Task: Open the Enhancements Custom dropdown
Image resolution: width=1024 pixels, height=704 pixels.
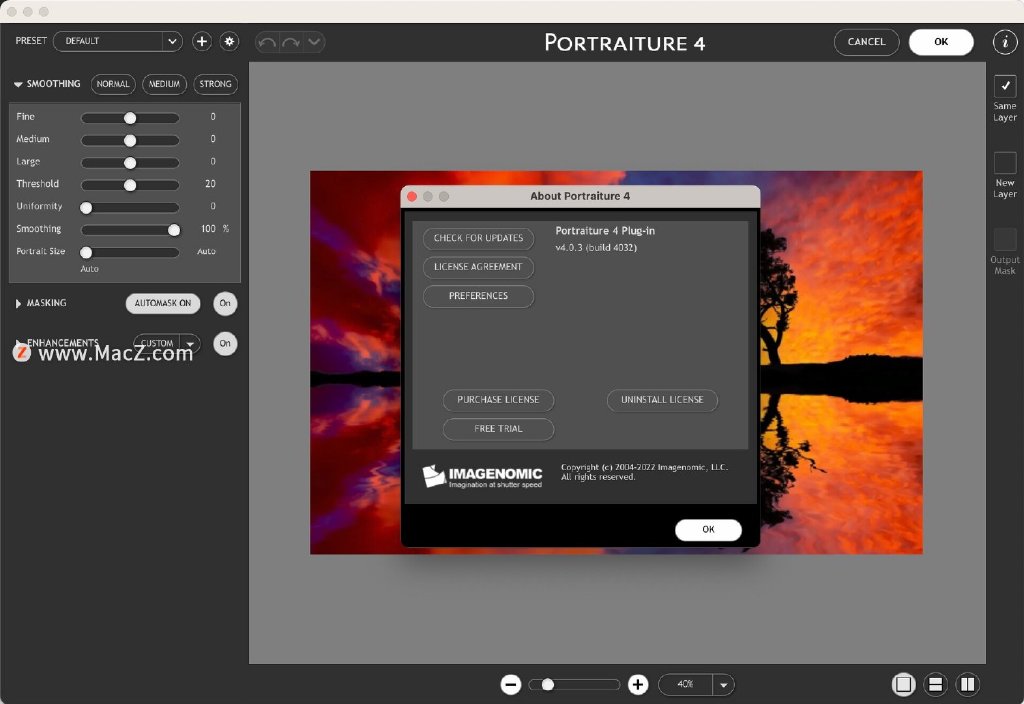Action: coord(167,343)
